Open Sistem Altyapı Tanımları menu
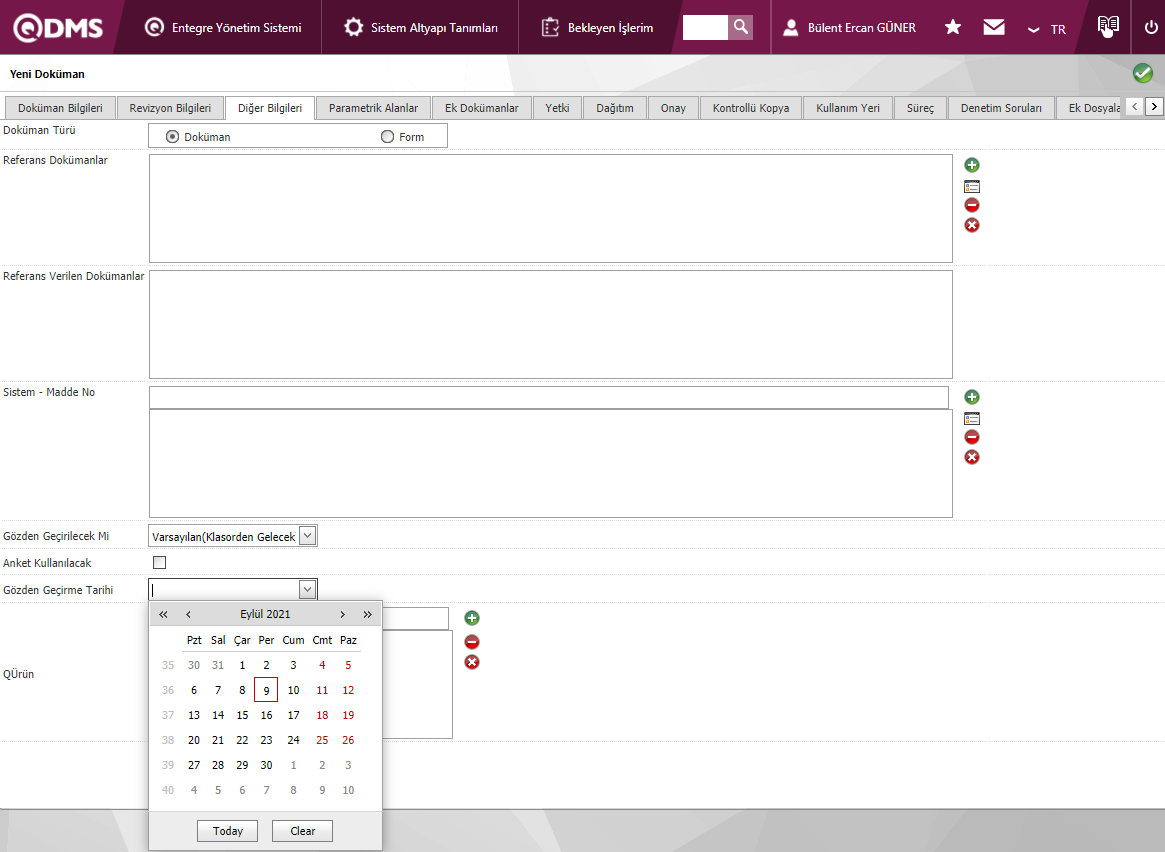The width and height of the screenshot is (1165, 852). 421,27
